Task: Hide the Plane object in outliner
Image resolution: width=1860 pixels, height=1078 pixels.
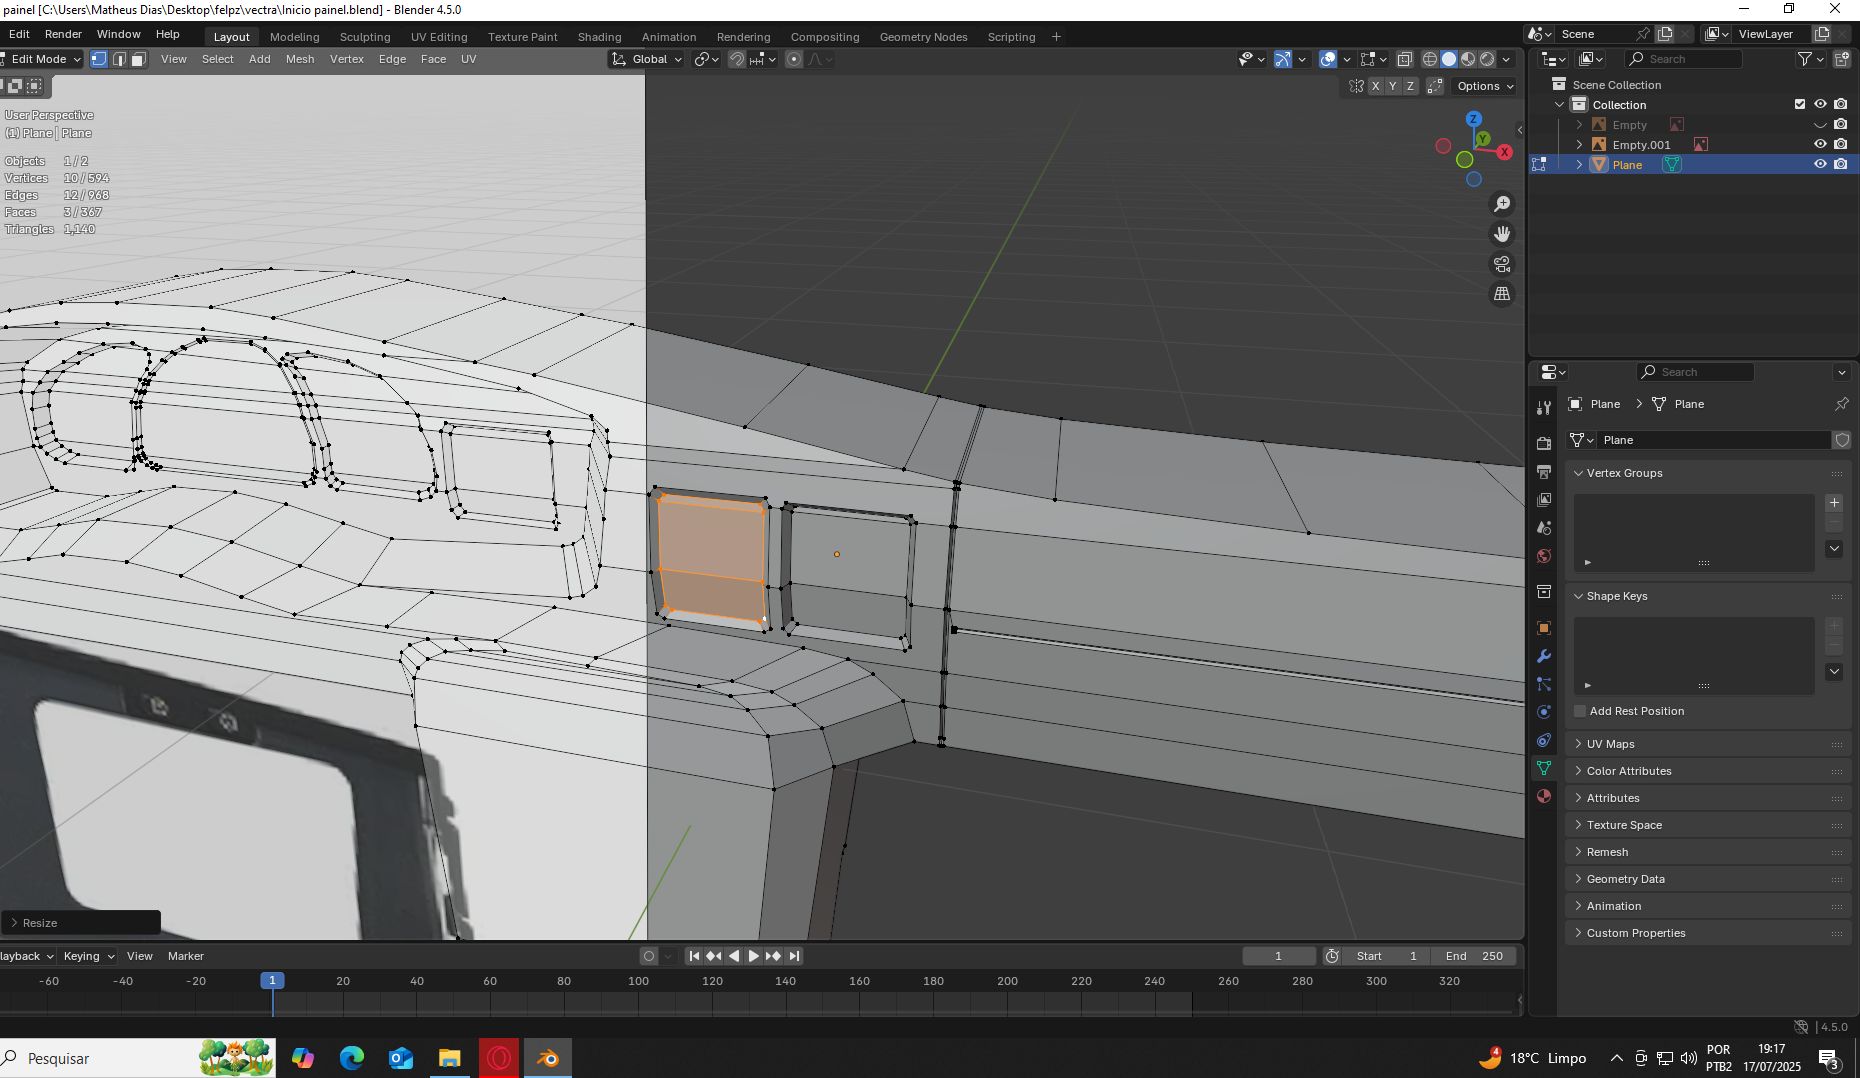Action: coord(1820,164)
